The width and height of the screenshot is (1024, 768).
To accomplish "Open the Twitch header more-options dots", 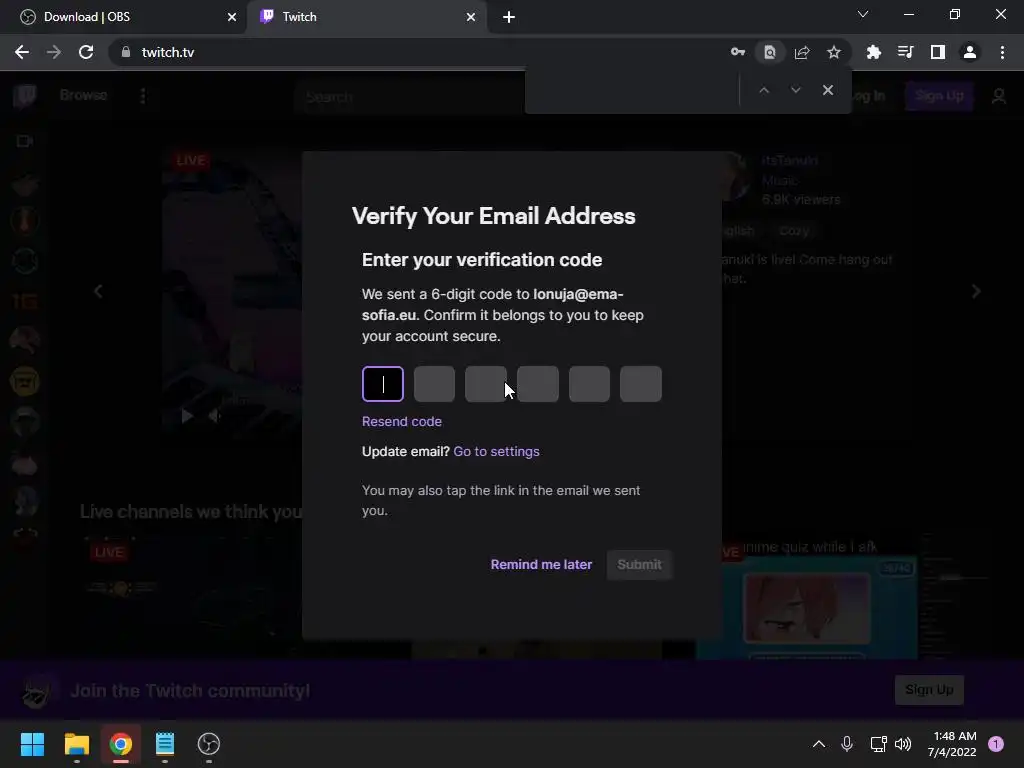I will click(x=143, y=96).
